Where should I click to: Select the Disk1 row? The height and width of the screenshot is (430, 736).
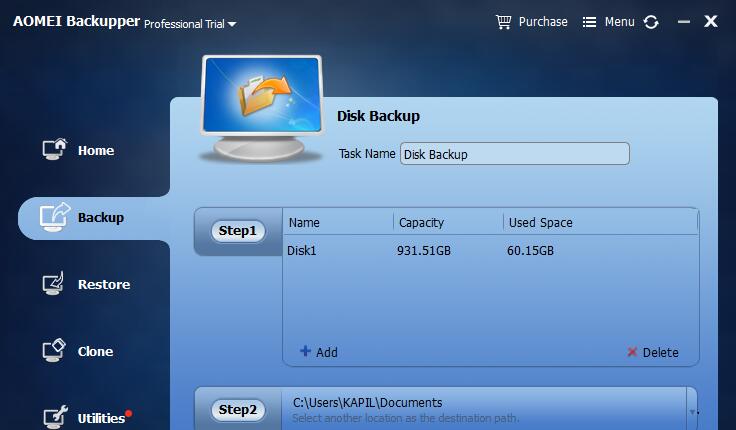490,251
